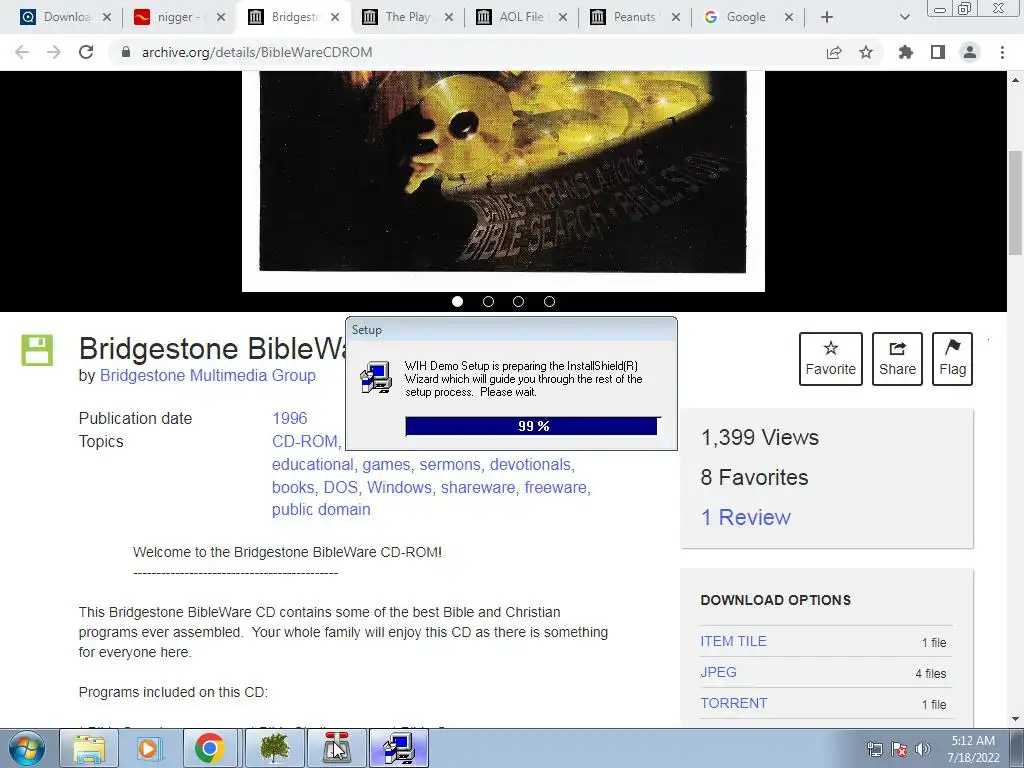Image resolution: width=1024 pixels, height=768 pixels.
Task: Open the Chrome three-dot menu
Action: pyautogui.click(x=1002, y=52)
